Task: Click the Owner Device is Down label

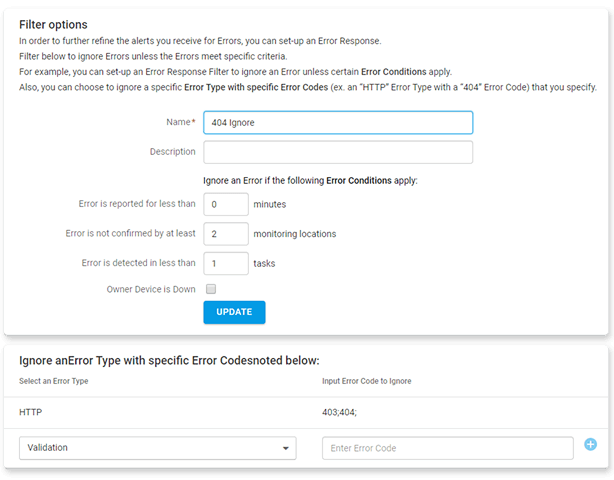Action: pyautogui.click(x=151, y=289)
